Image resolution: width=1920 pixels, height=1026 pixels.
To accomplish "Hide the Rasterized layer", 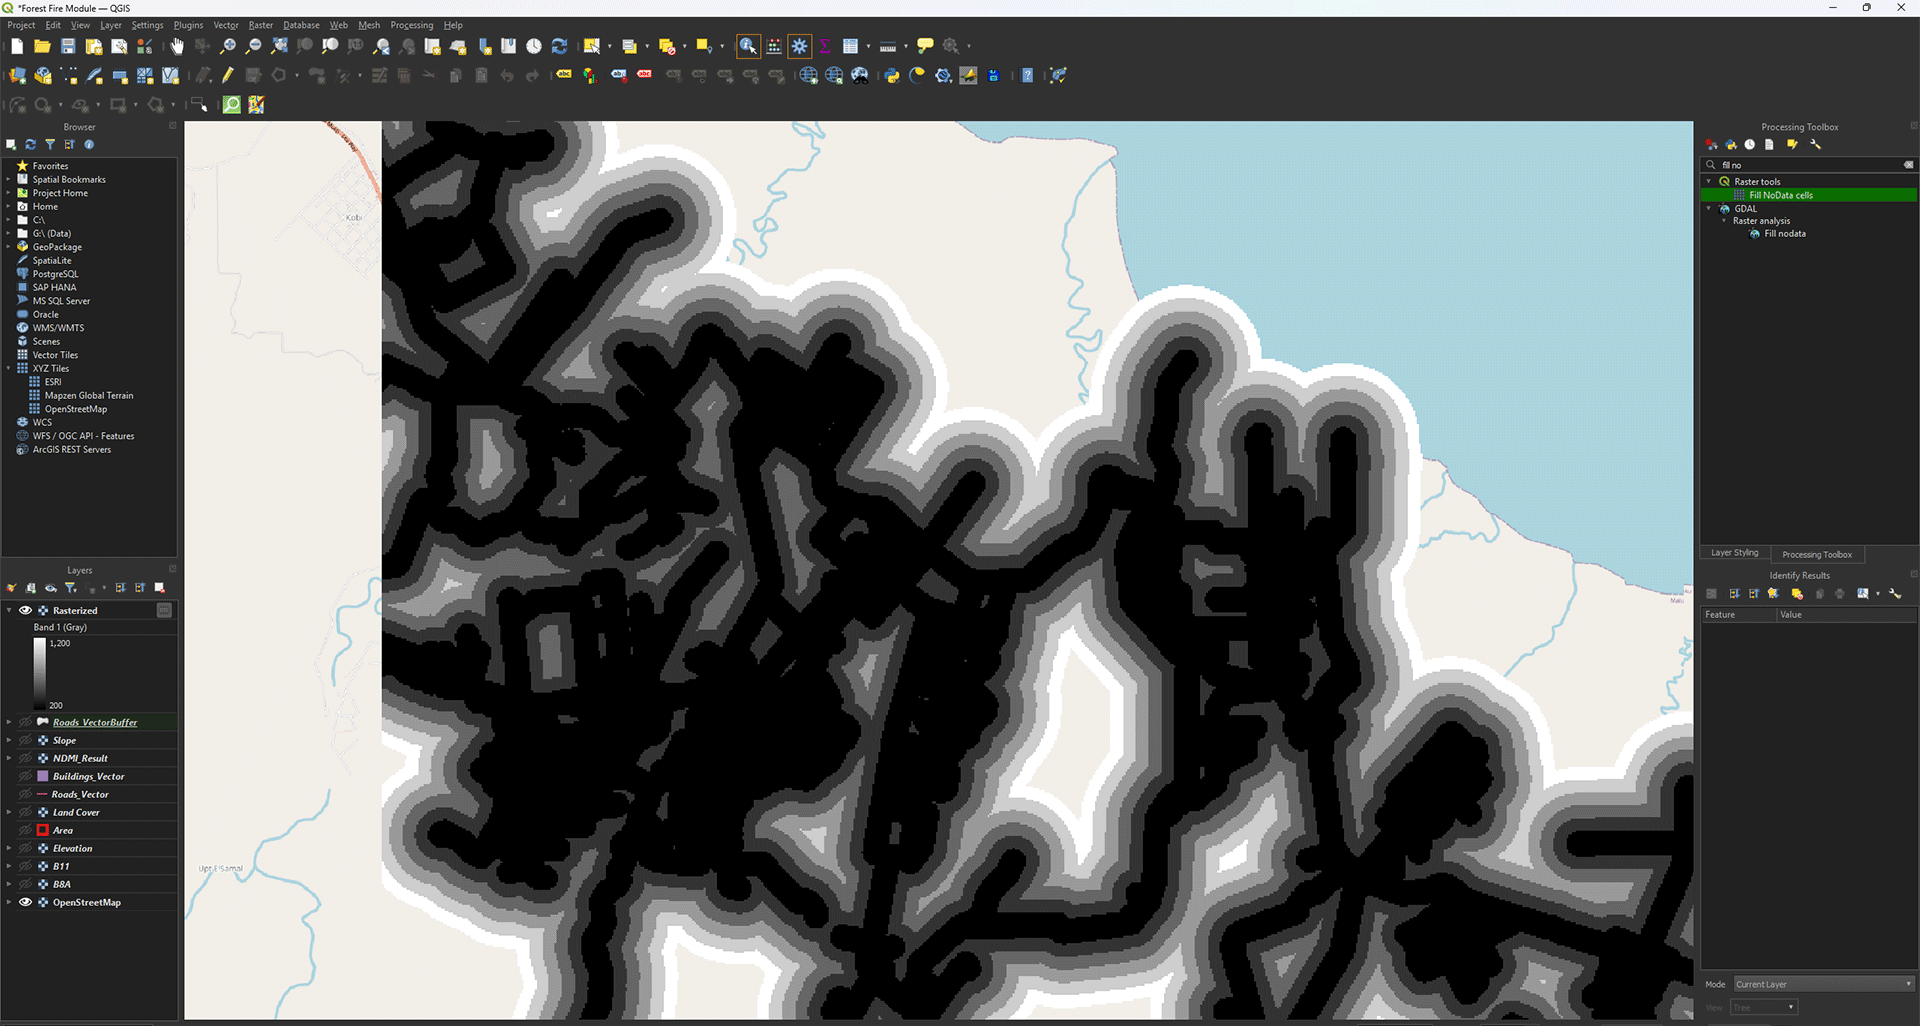I will click(26, 610).
